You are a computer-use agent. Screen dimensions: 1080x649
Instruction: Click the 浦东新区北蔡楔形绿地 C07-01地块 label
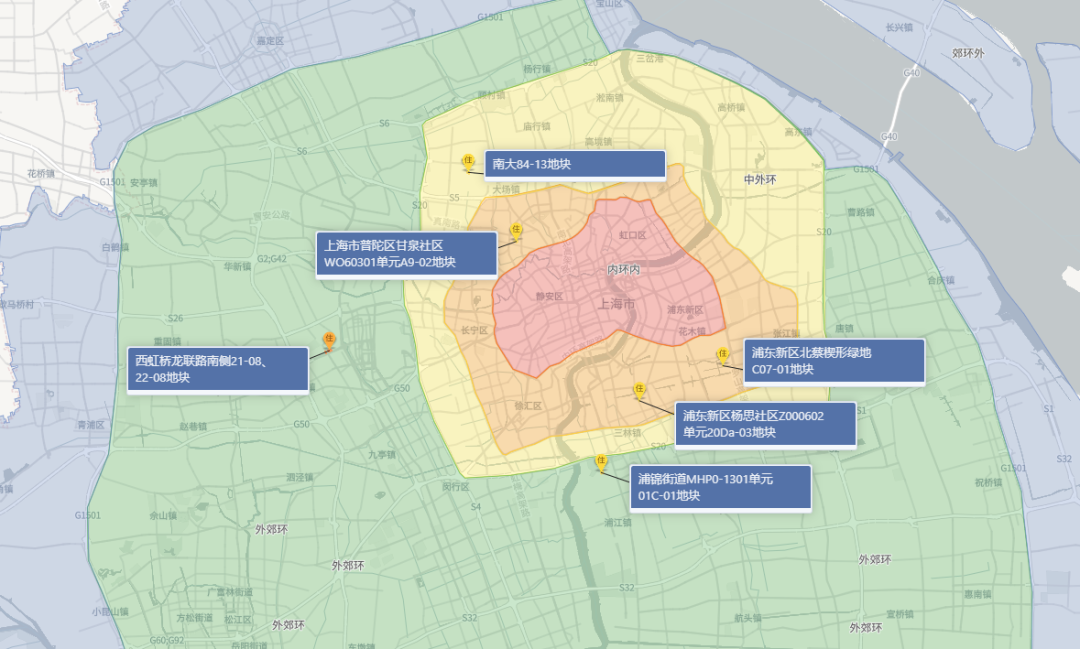pyautogui.click(x=834, y=361)
